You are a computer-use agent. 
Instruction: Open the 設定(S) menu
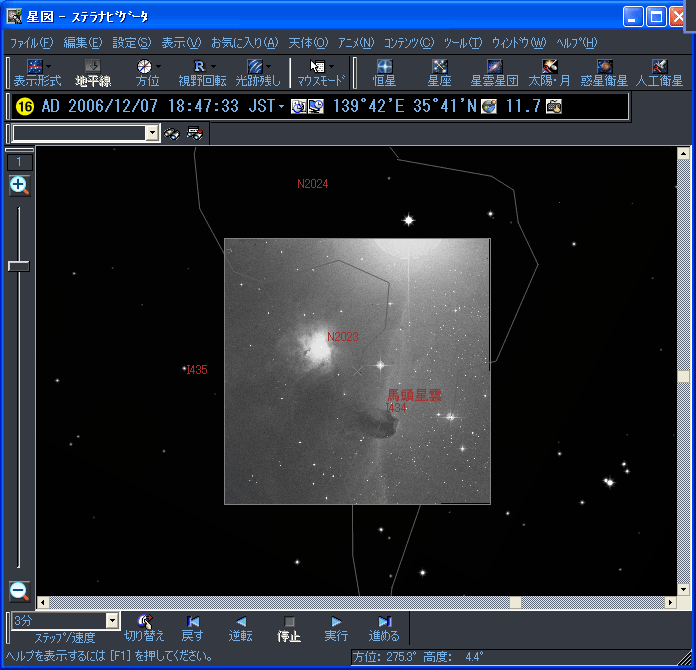coord(131,42)
